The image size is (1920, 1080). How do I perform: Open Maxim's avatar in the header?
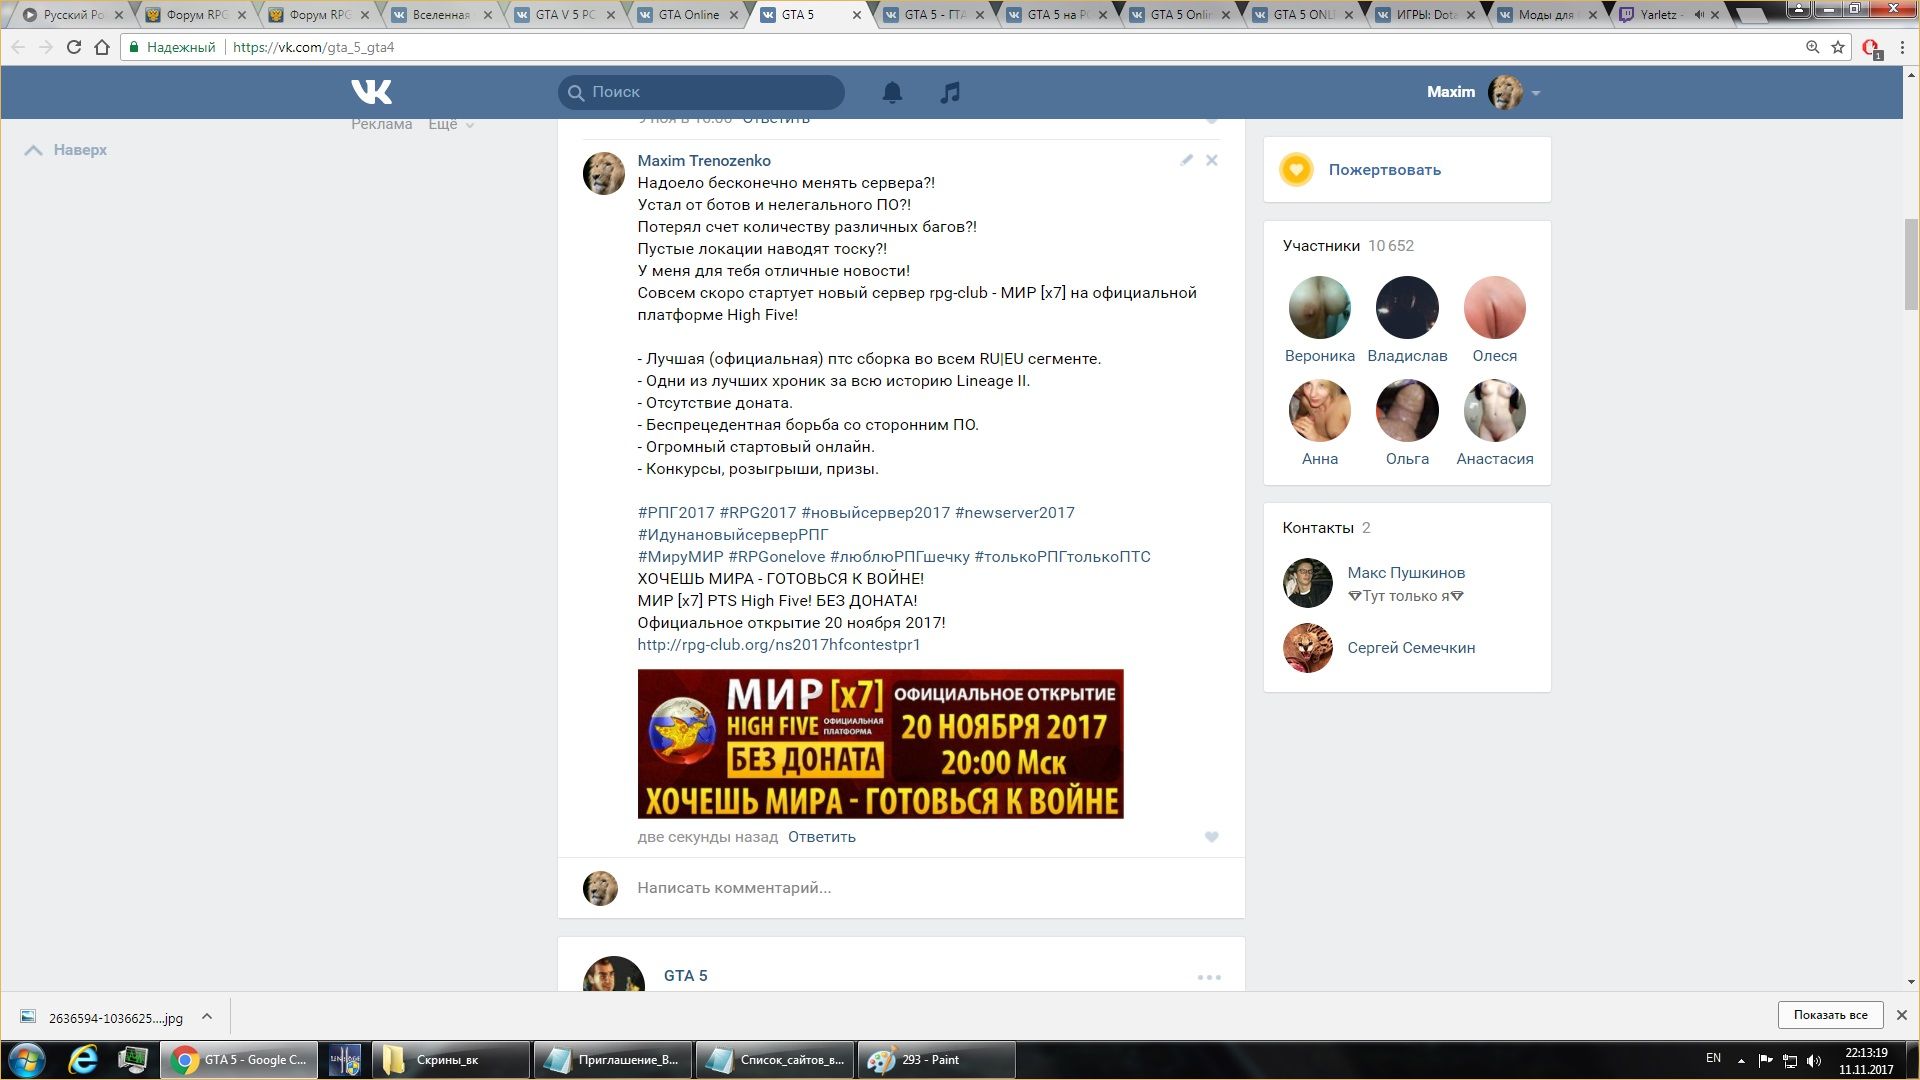point(1506,92)
